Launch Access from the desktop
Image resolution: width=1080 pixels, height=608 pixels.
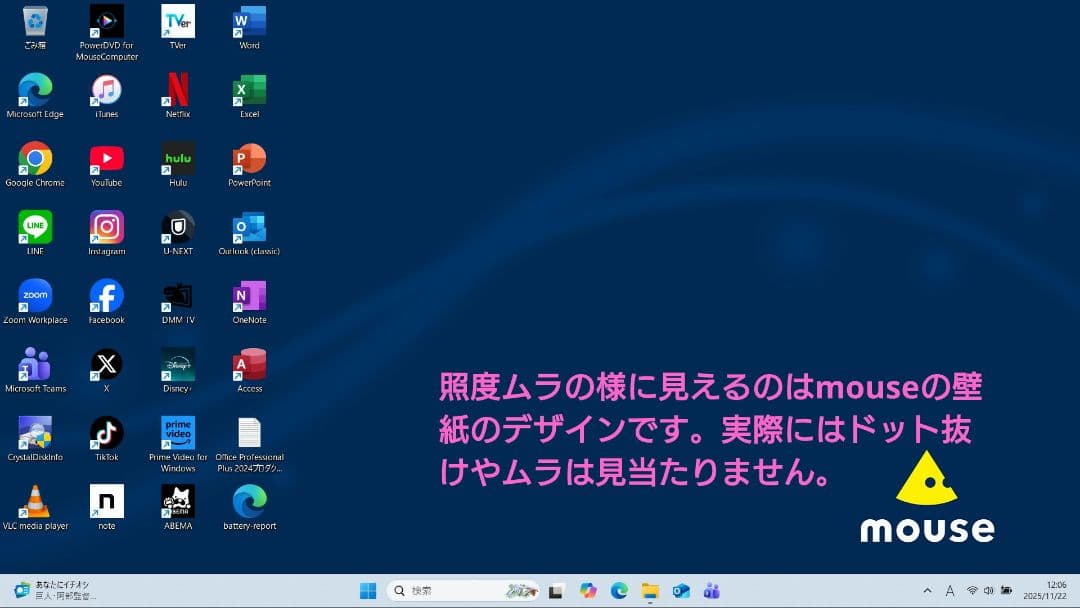pyautogui.click(x=249, y=370)
